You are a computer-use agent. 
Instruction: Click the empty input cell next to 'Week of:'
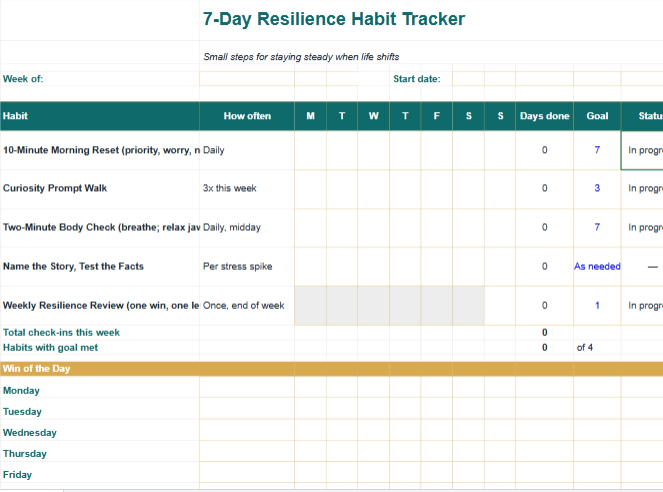coord(247,79)
